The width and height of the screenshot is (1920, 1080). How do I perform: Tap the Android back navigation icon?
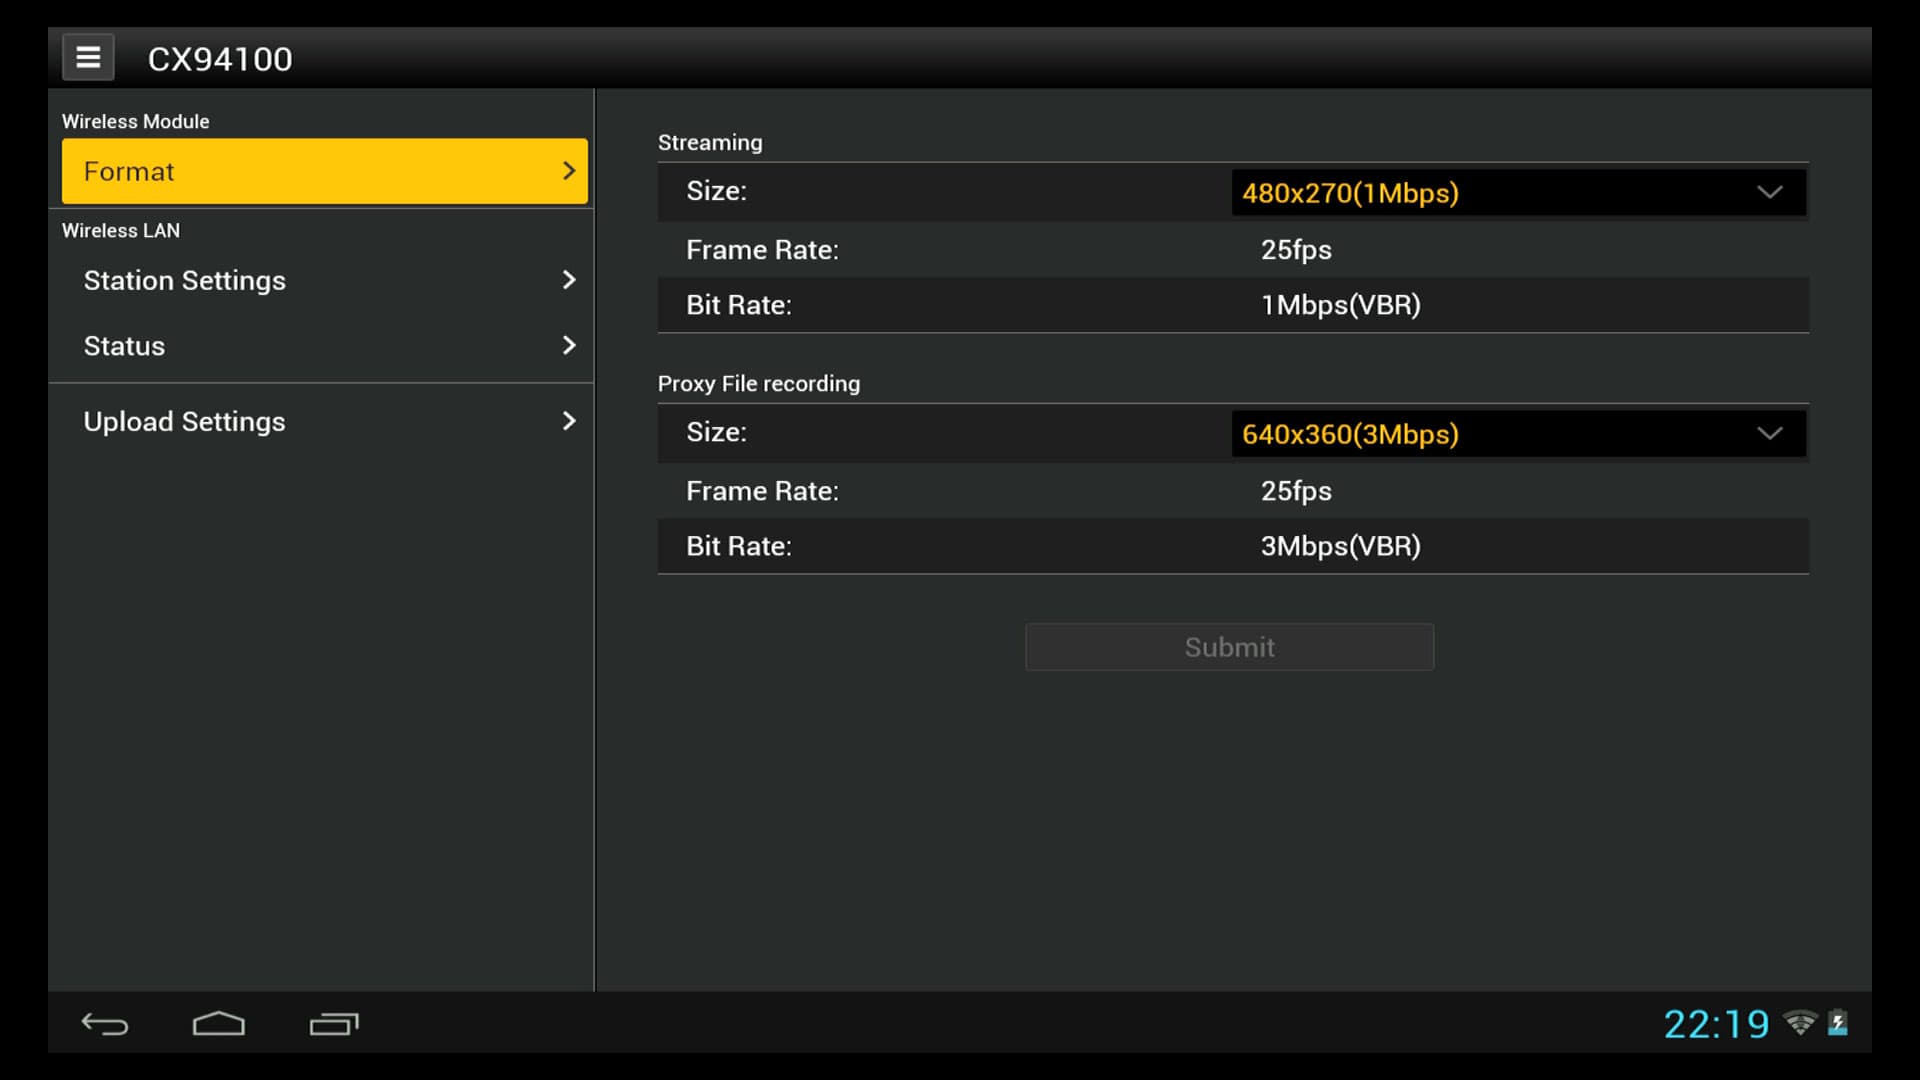pyautogui.click(x=105, y=1024)
